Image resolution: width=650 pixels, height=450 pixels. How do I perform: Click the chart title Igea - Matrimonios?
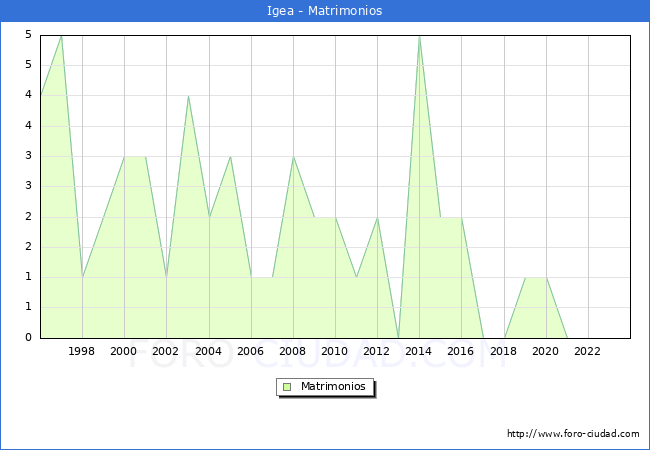coord(325,11)
